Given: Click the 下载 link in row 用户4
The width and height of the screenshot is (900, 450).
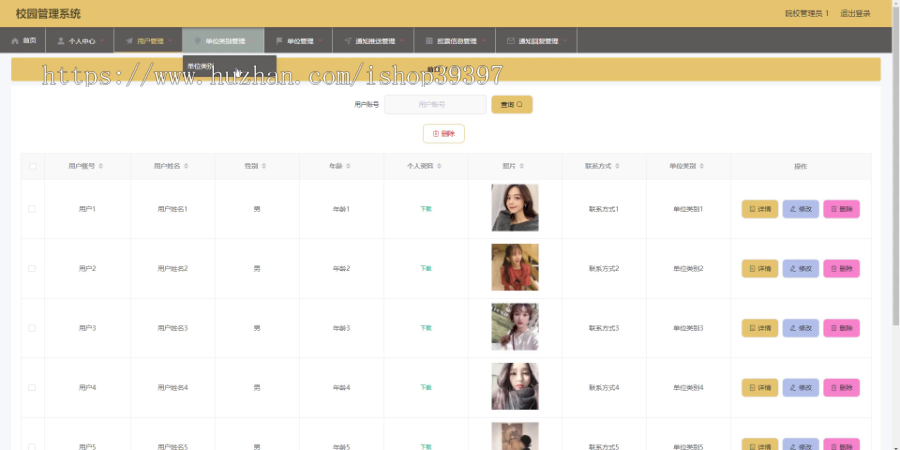Looking at the screenshot, I should click(426, 388).
